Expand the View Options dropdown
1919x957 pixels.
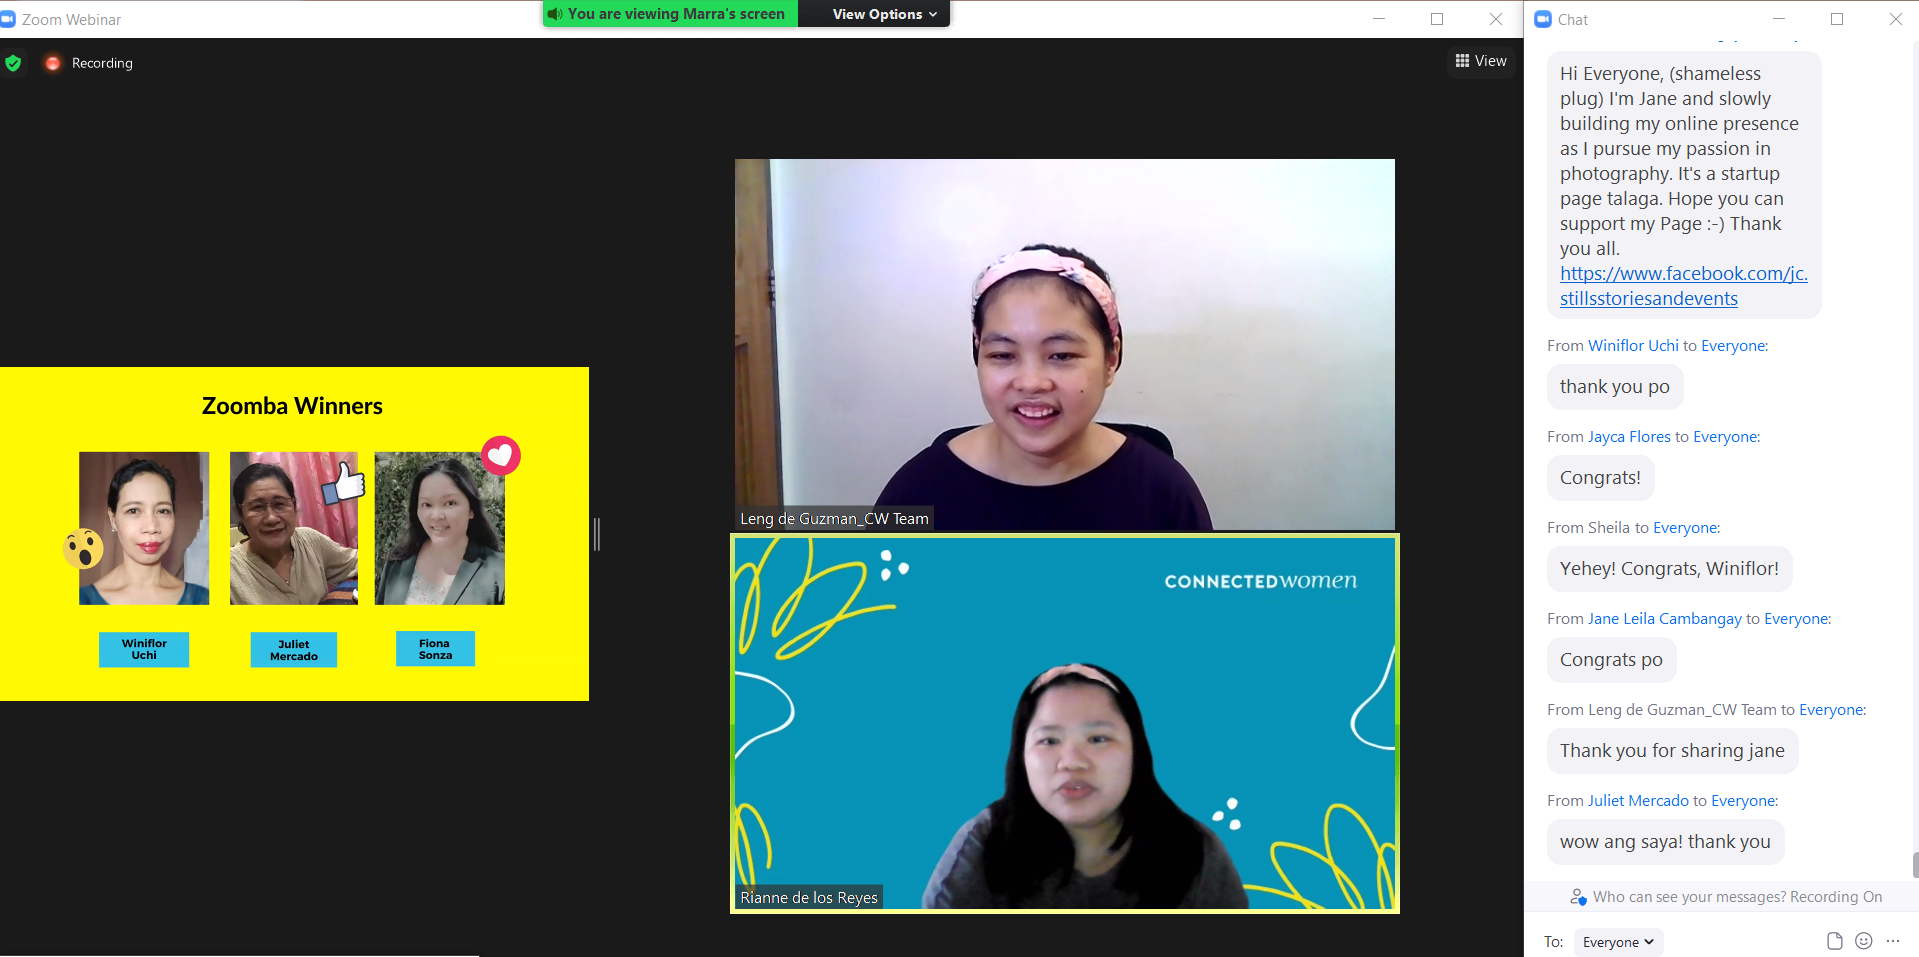tap(885, 14)
